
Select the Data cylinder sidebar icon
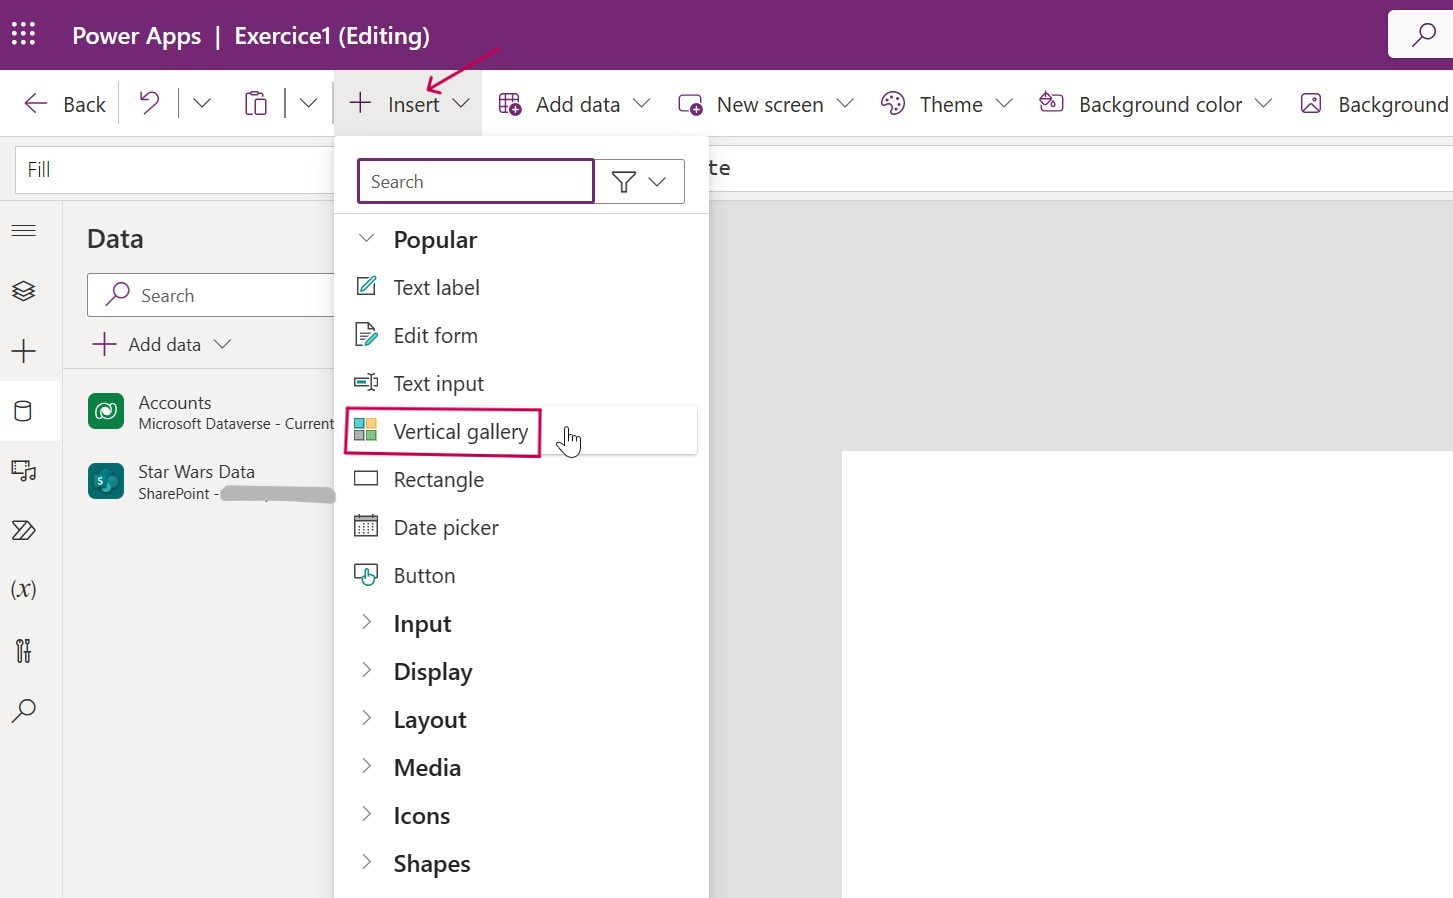[23, 411]
